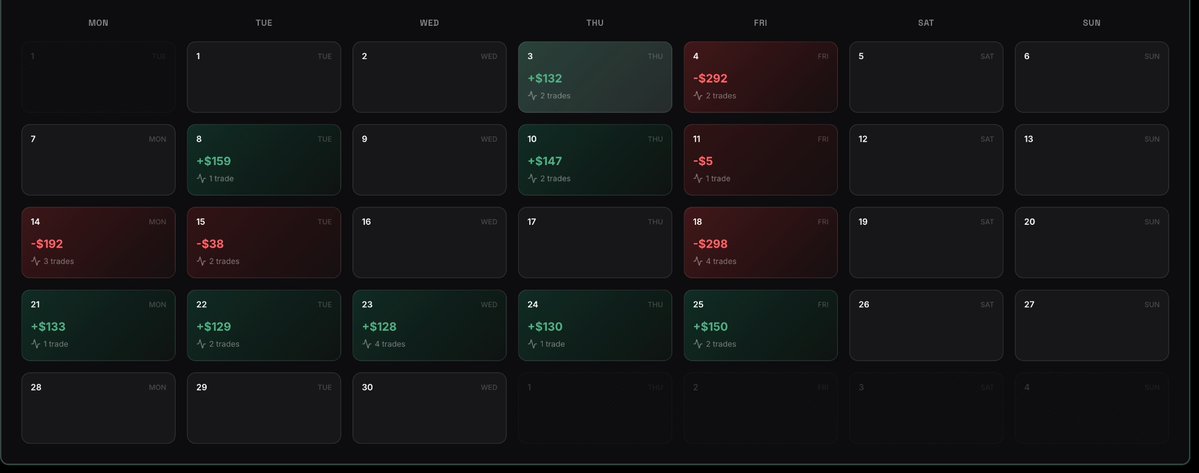Screen dimensions: 1199x473
Task: Open the day 11 card showing -$5
Action: click(761, 160)
